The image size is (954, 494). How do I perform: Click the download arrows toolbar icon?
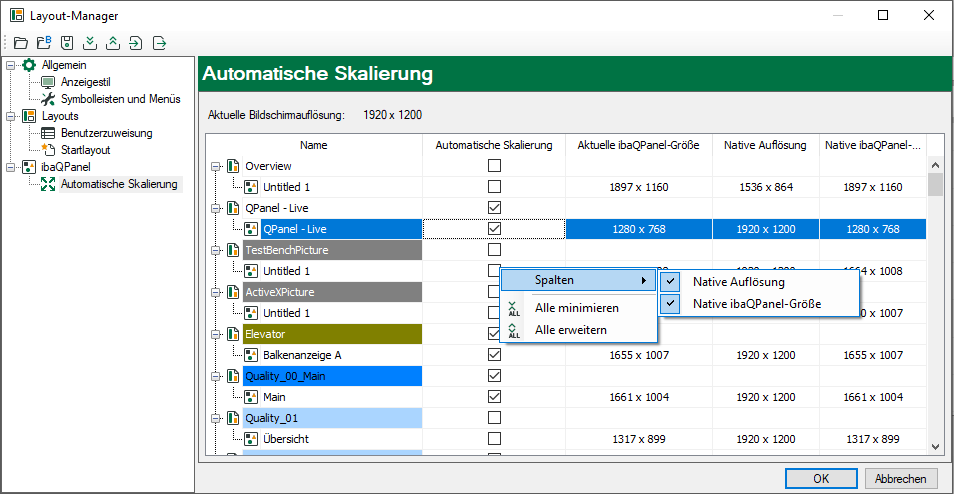coord(90,43)
